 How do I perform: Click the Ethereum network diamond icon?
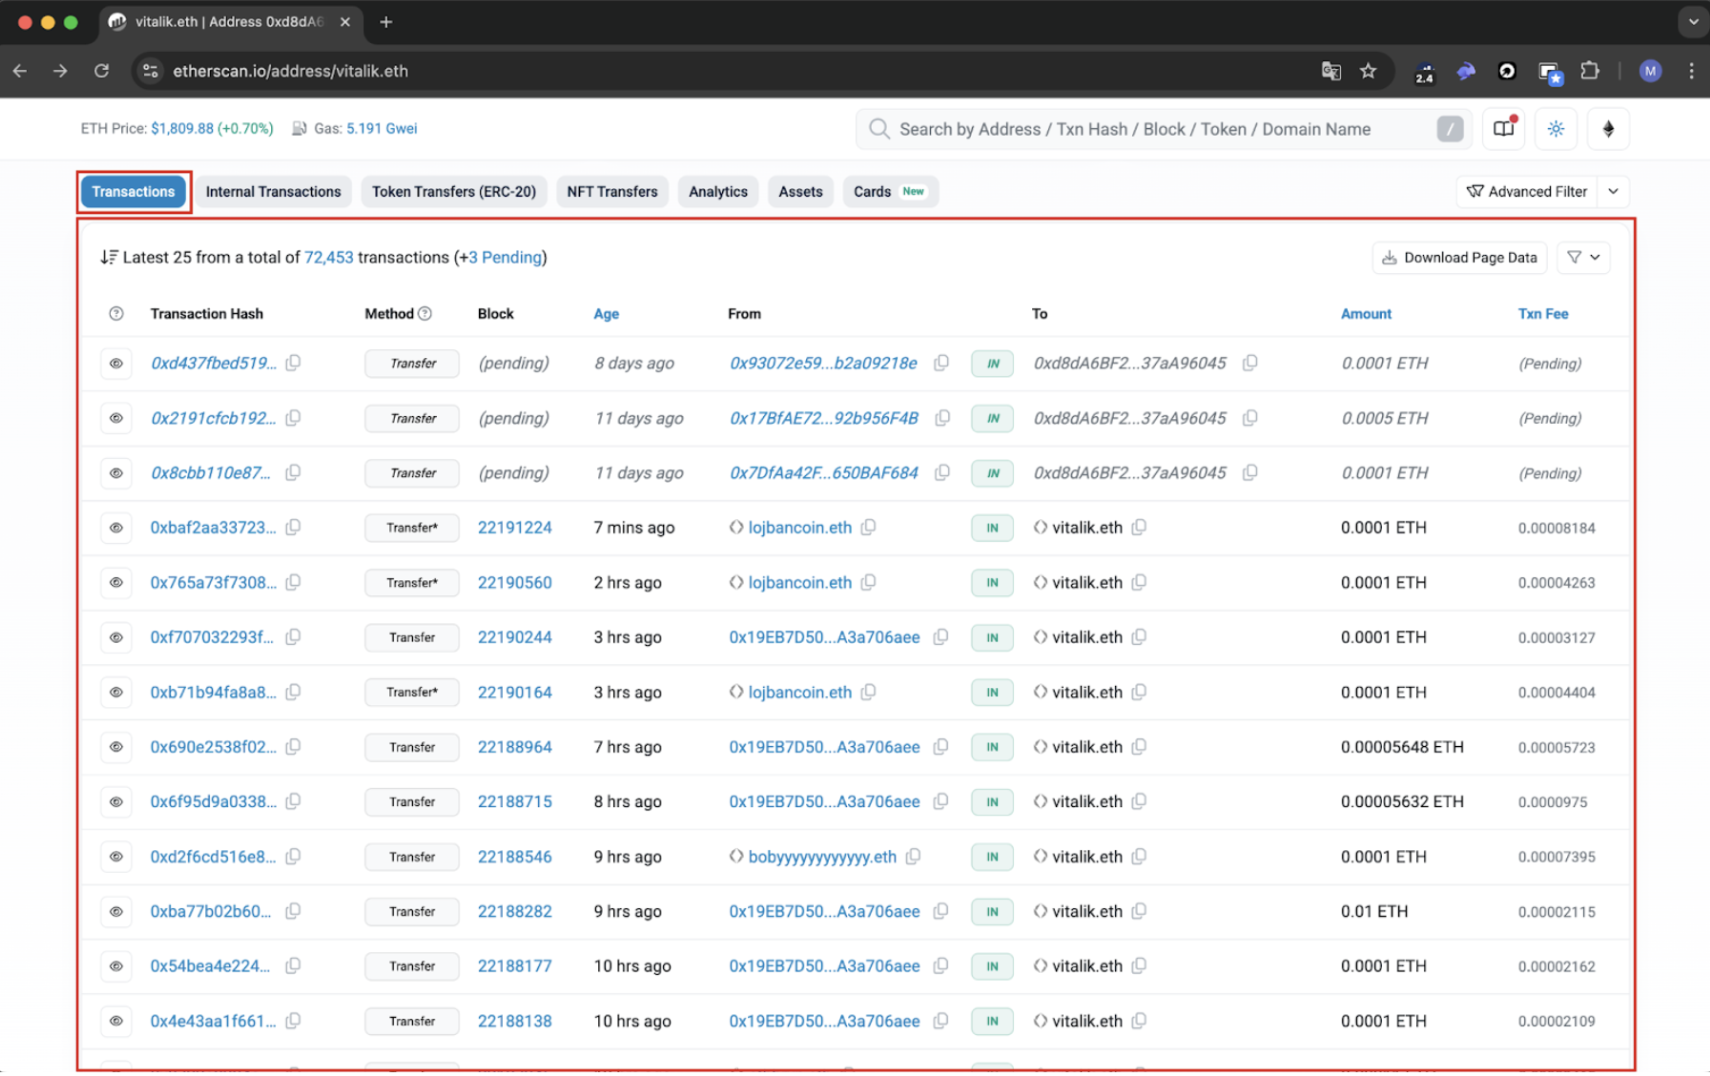(1608, 129)
